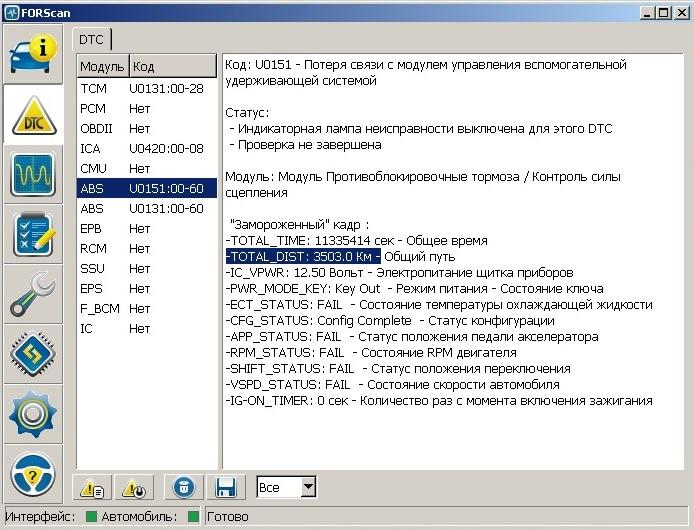Viewport: 694px width, 530px height.
Task: Open the vehicle information section icon
Action: point(33,55)
